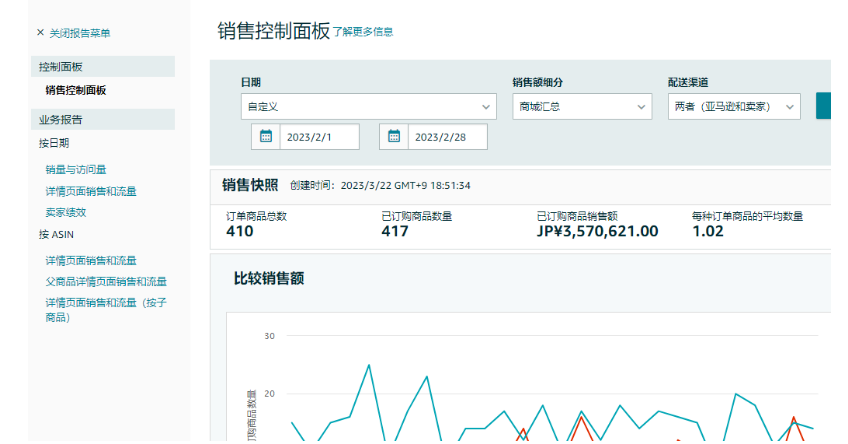Click the 已订购商品数量 value 417
Viewport: 848px width, 444px height.
click(x=395, y=231)
